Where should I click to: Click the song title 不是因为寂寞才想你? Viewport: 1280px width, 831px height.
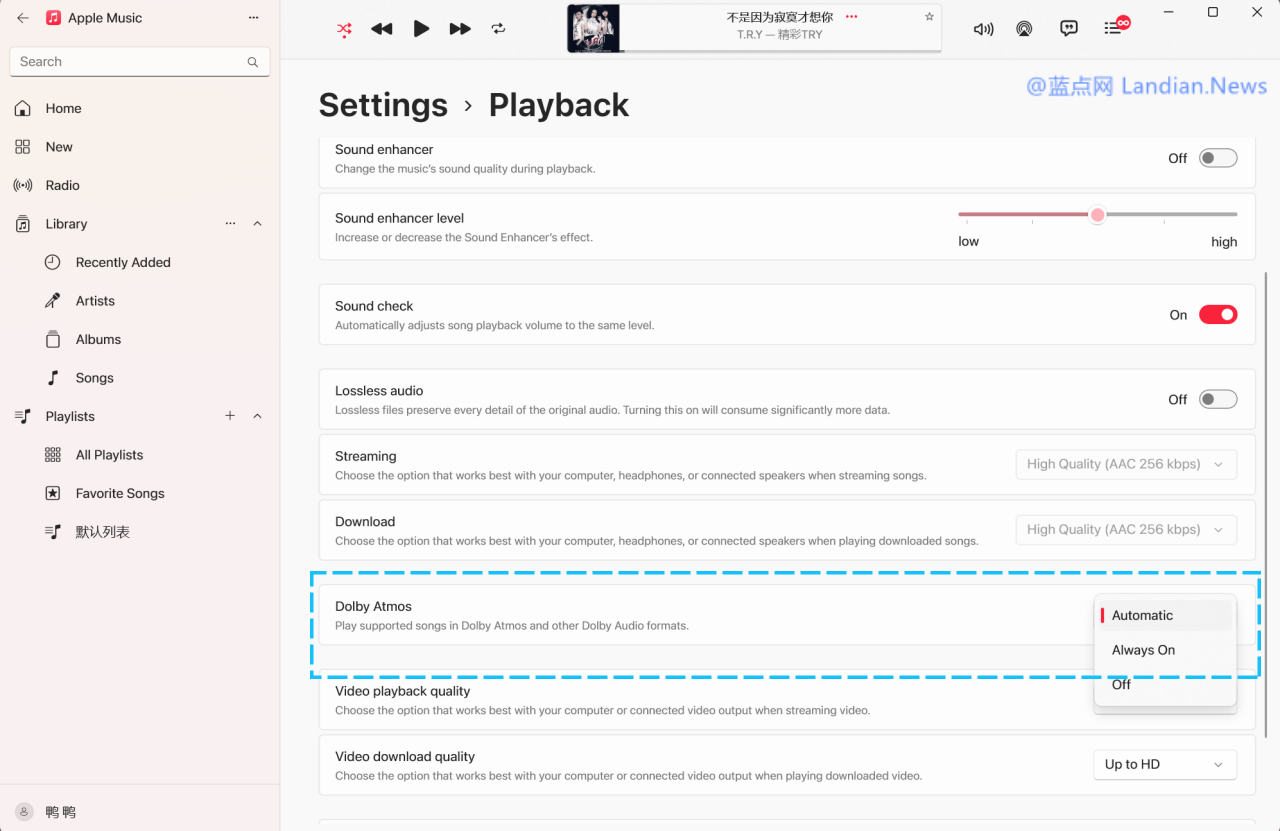pyautogui.click(x=779, y=17)
